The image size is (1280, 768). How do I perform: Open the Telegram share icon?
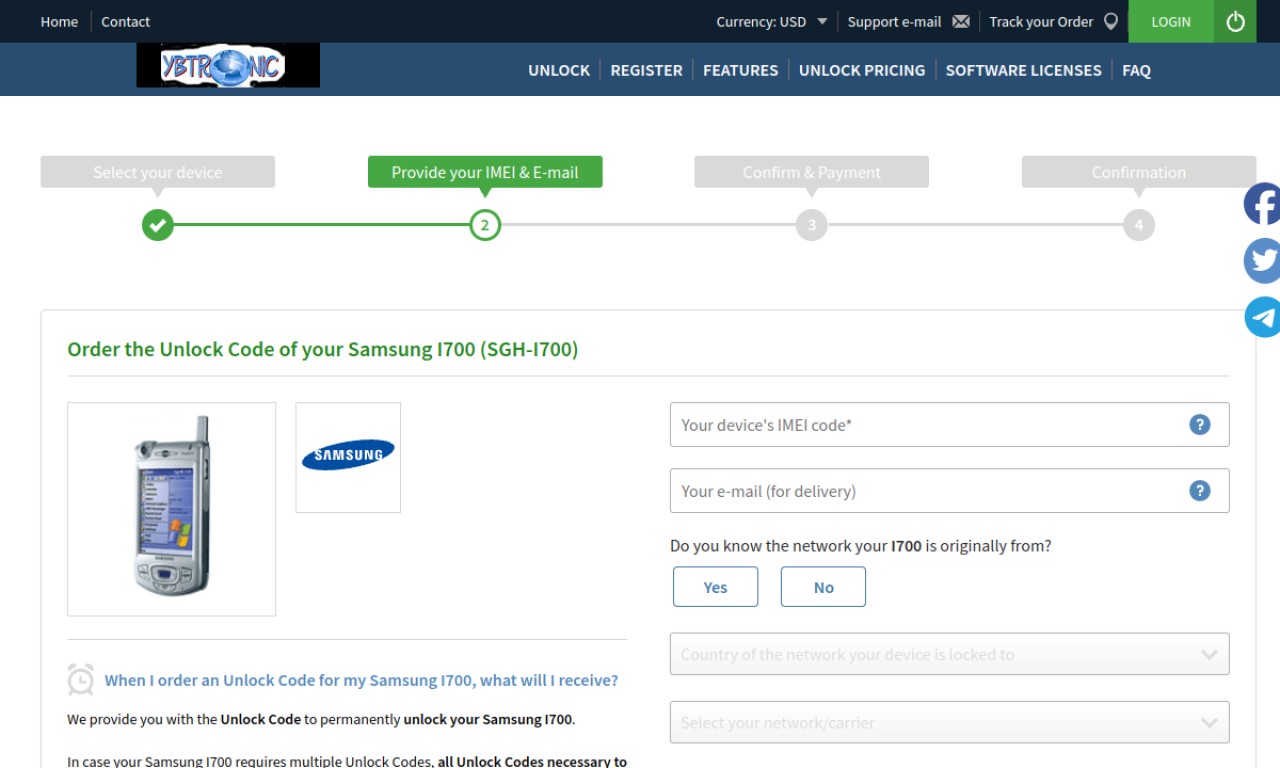(x=1262, y=317)
